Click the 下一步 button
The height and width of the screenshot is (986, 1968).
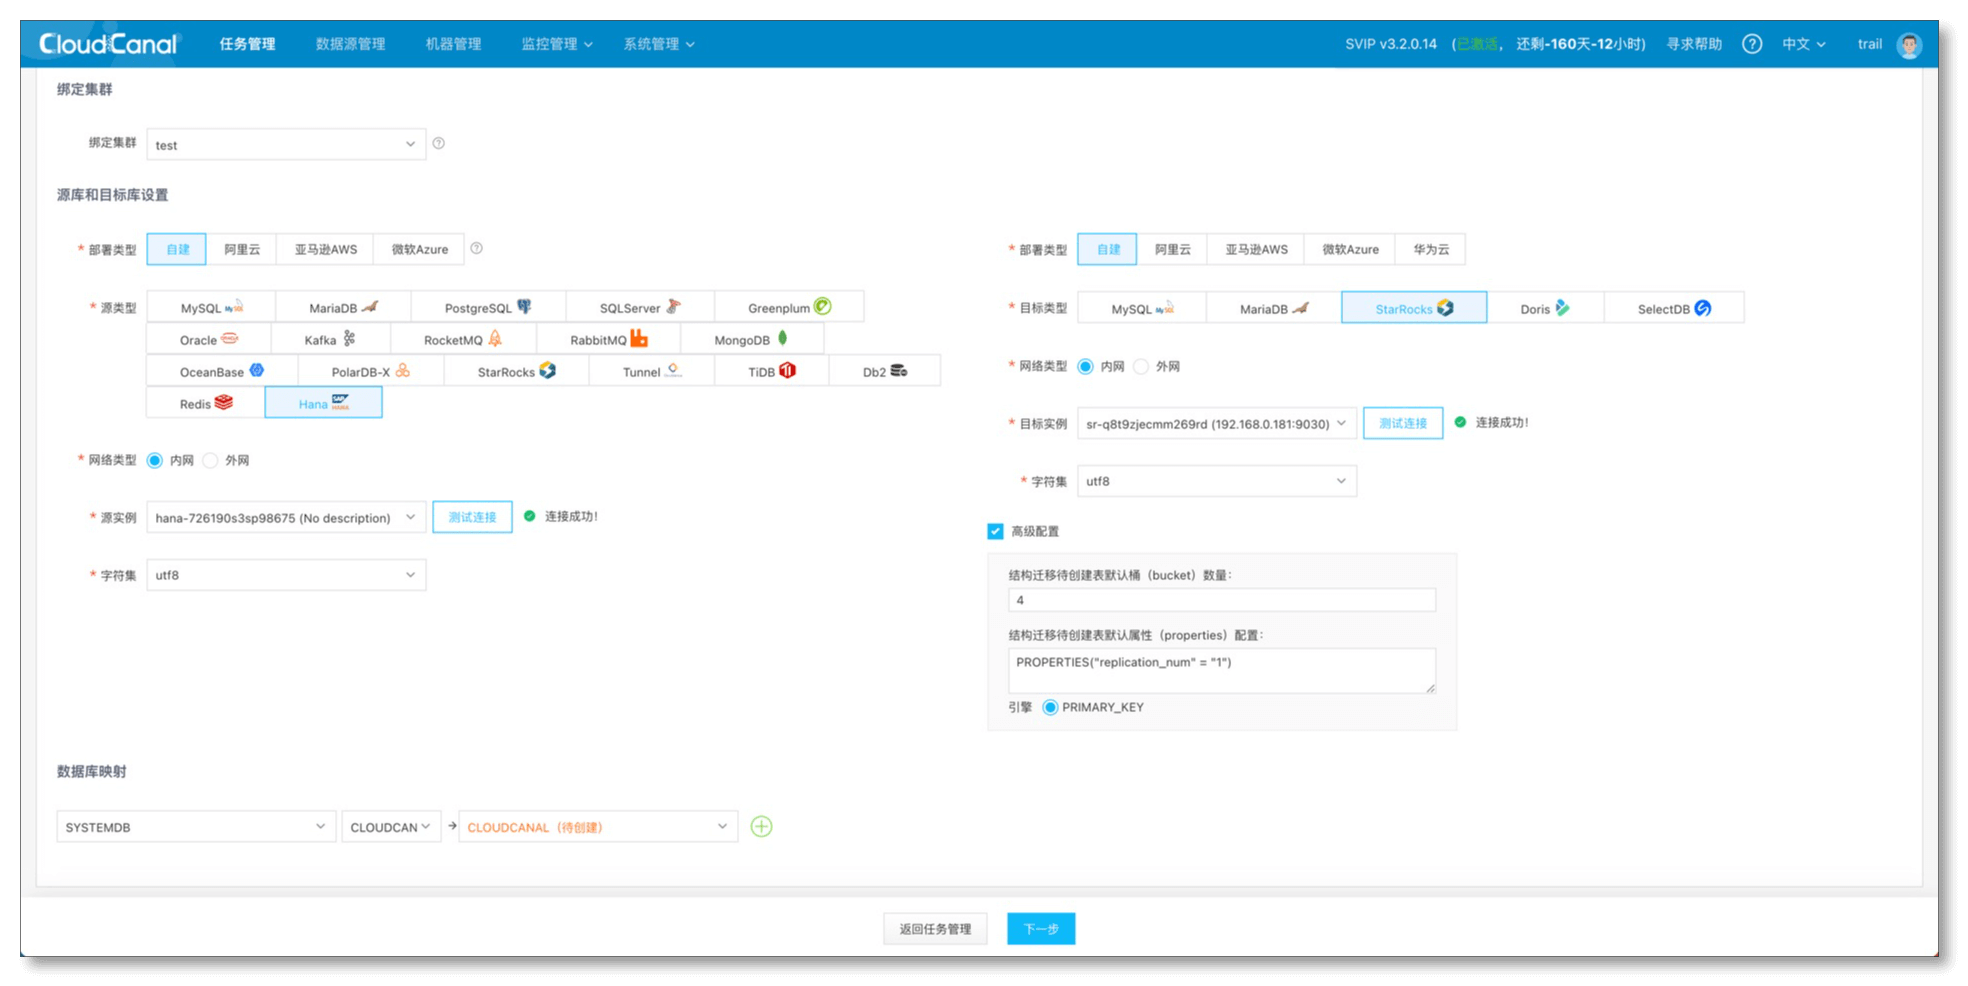coord(1040,929)
